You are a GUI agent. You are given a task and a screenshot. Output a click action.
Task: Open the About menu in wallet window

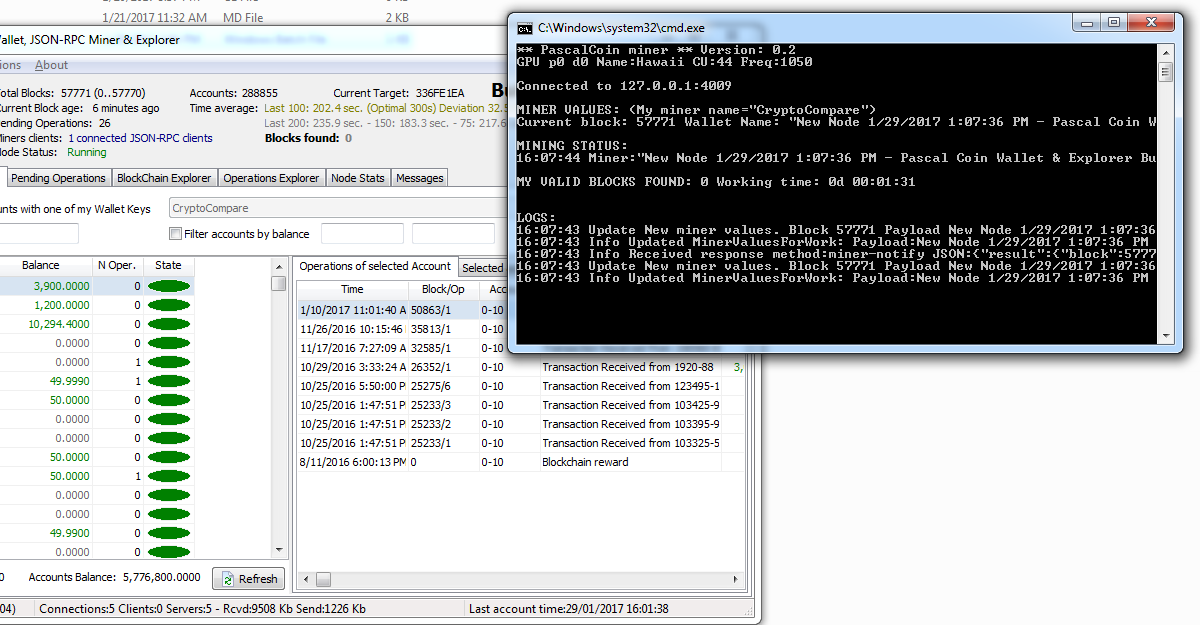coord(52,65)
